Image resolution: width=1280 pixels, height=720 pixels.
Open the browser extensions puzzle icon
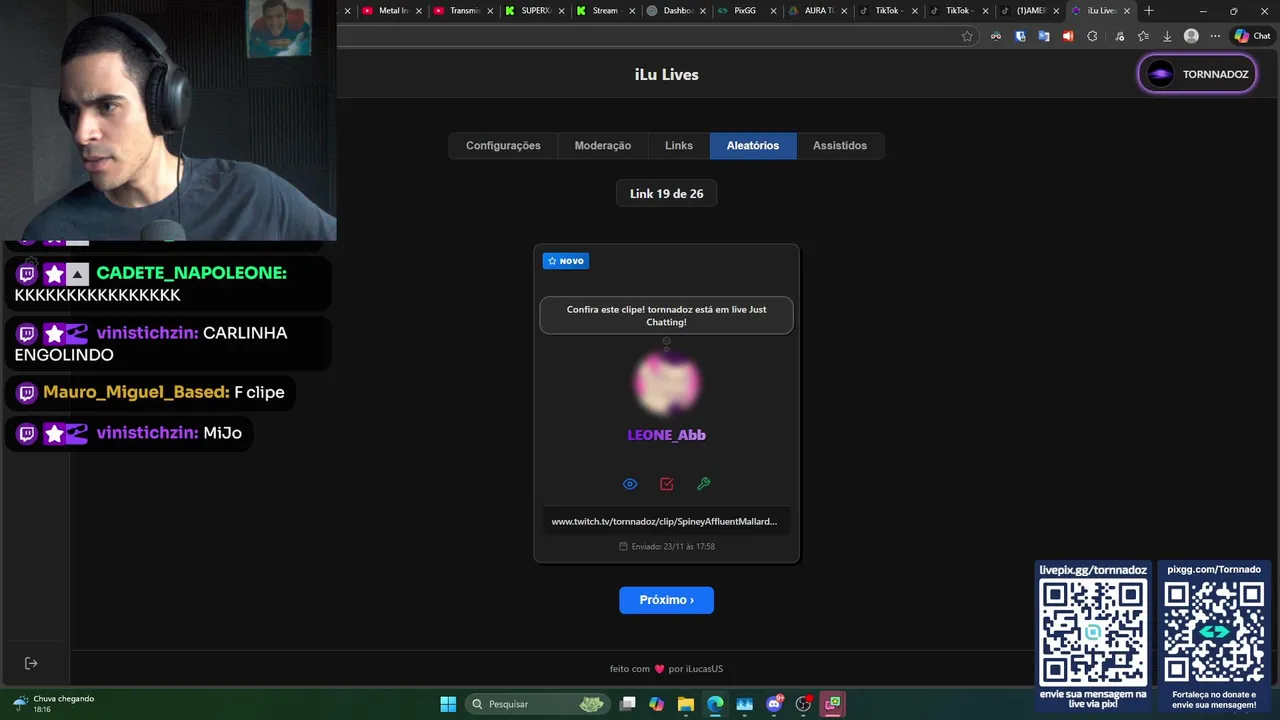[x=1092, y=36]
